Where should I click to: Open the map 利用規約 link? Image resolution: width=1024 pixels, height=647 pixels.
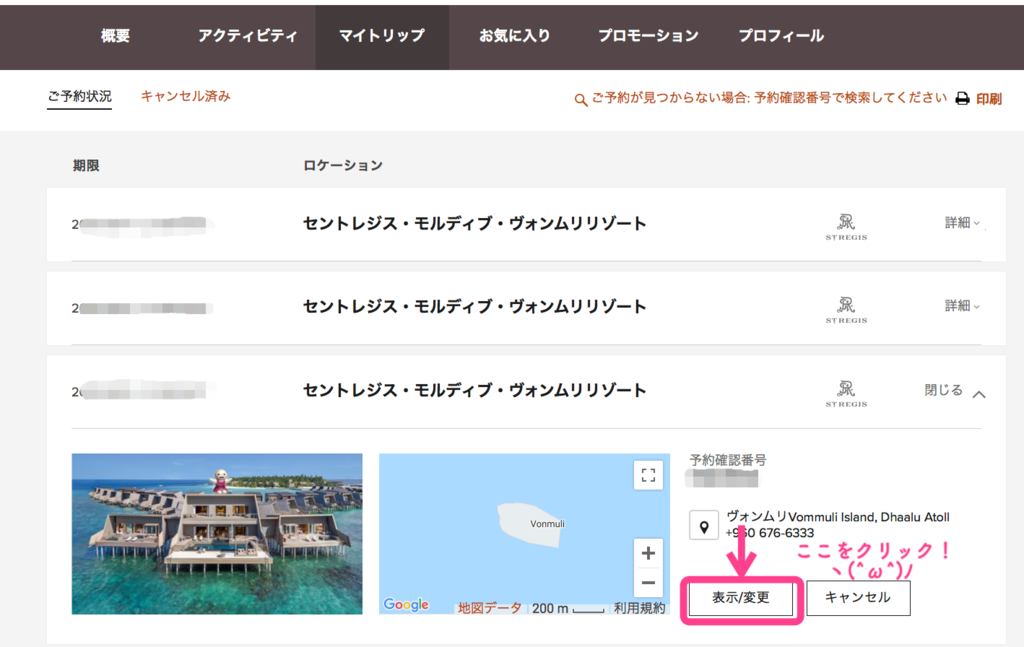[639, 608]
